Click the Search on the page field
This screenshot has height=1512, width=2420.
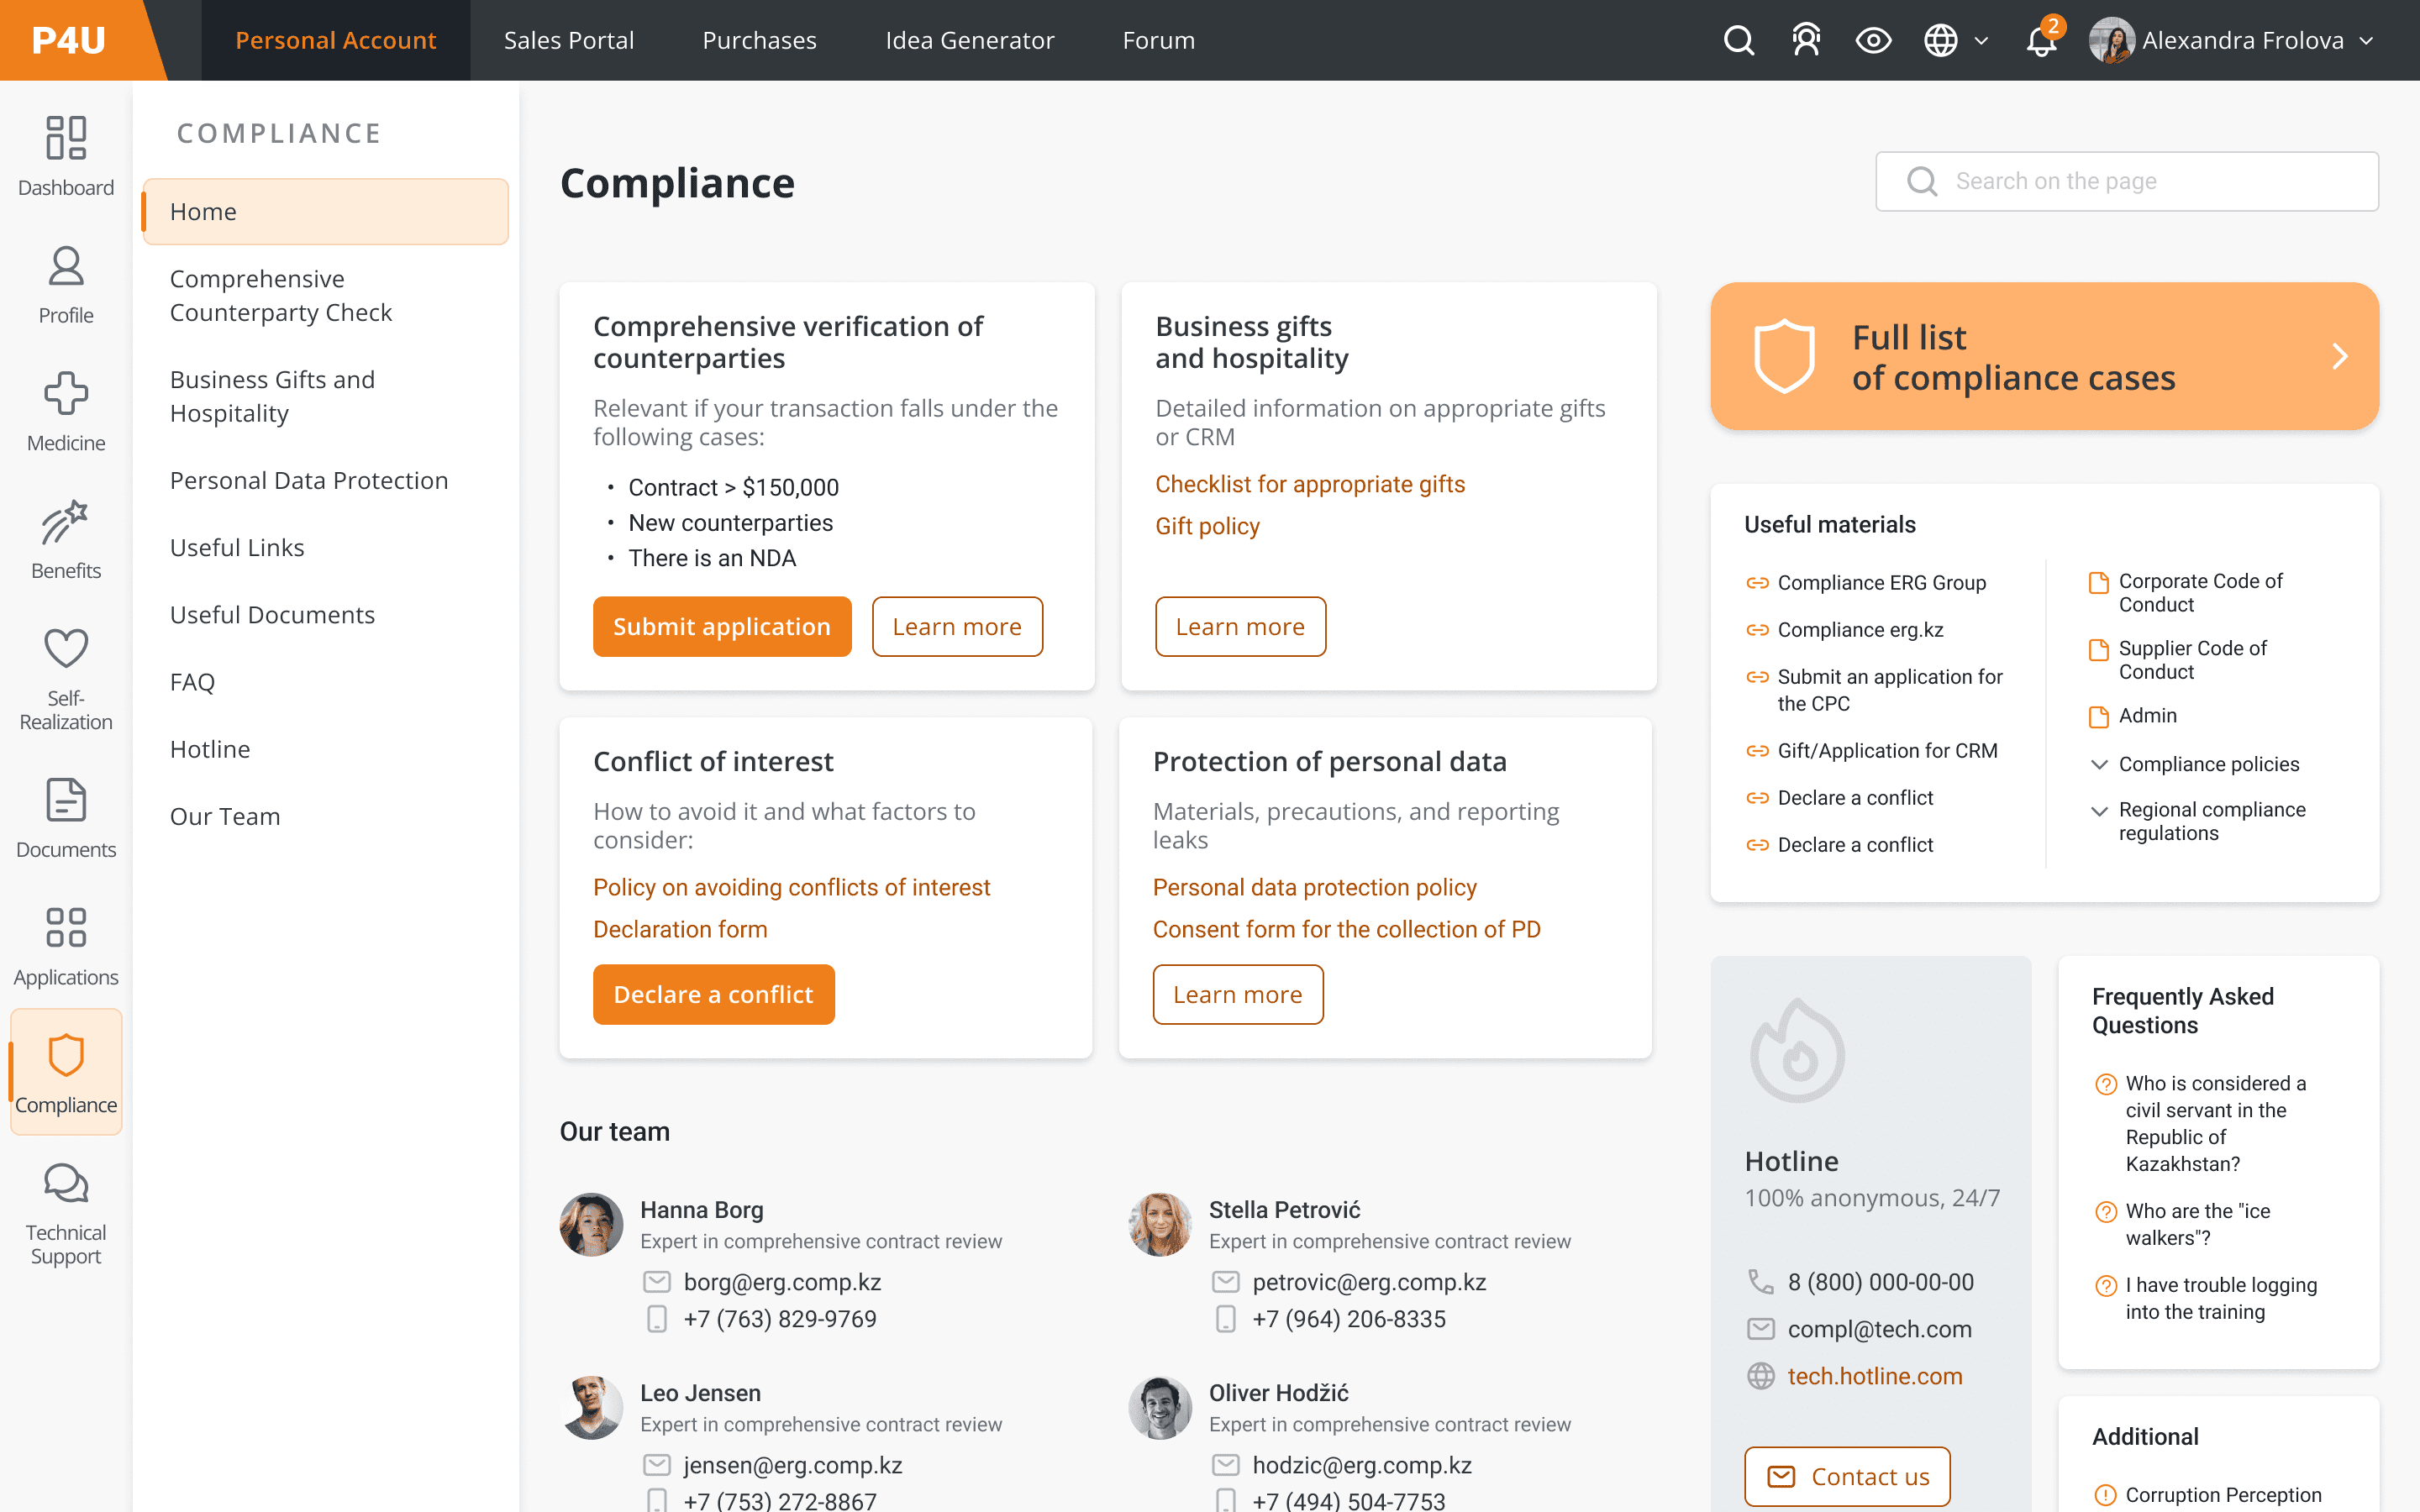pyautogui.click(x=2126, y=181)
